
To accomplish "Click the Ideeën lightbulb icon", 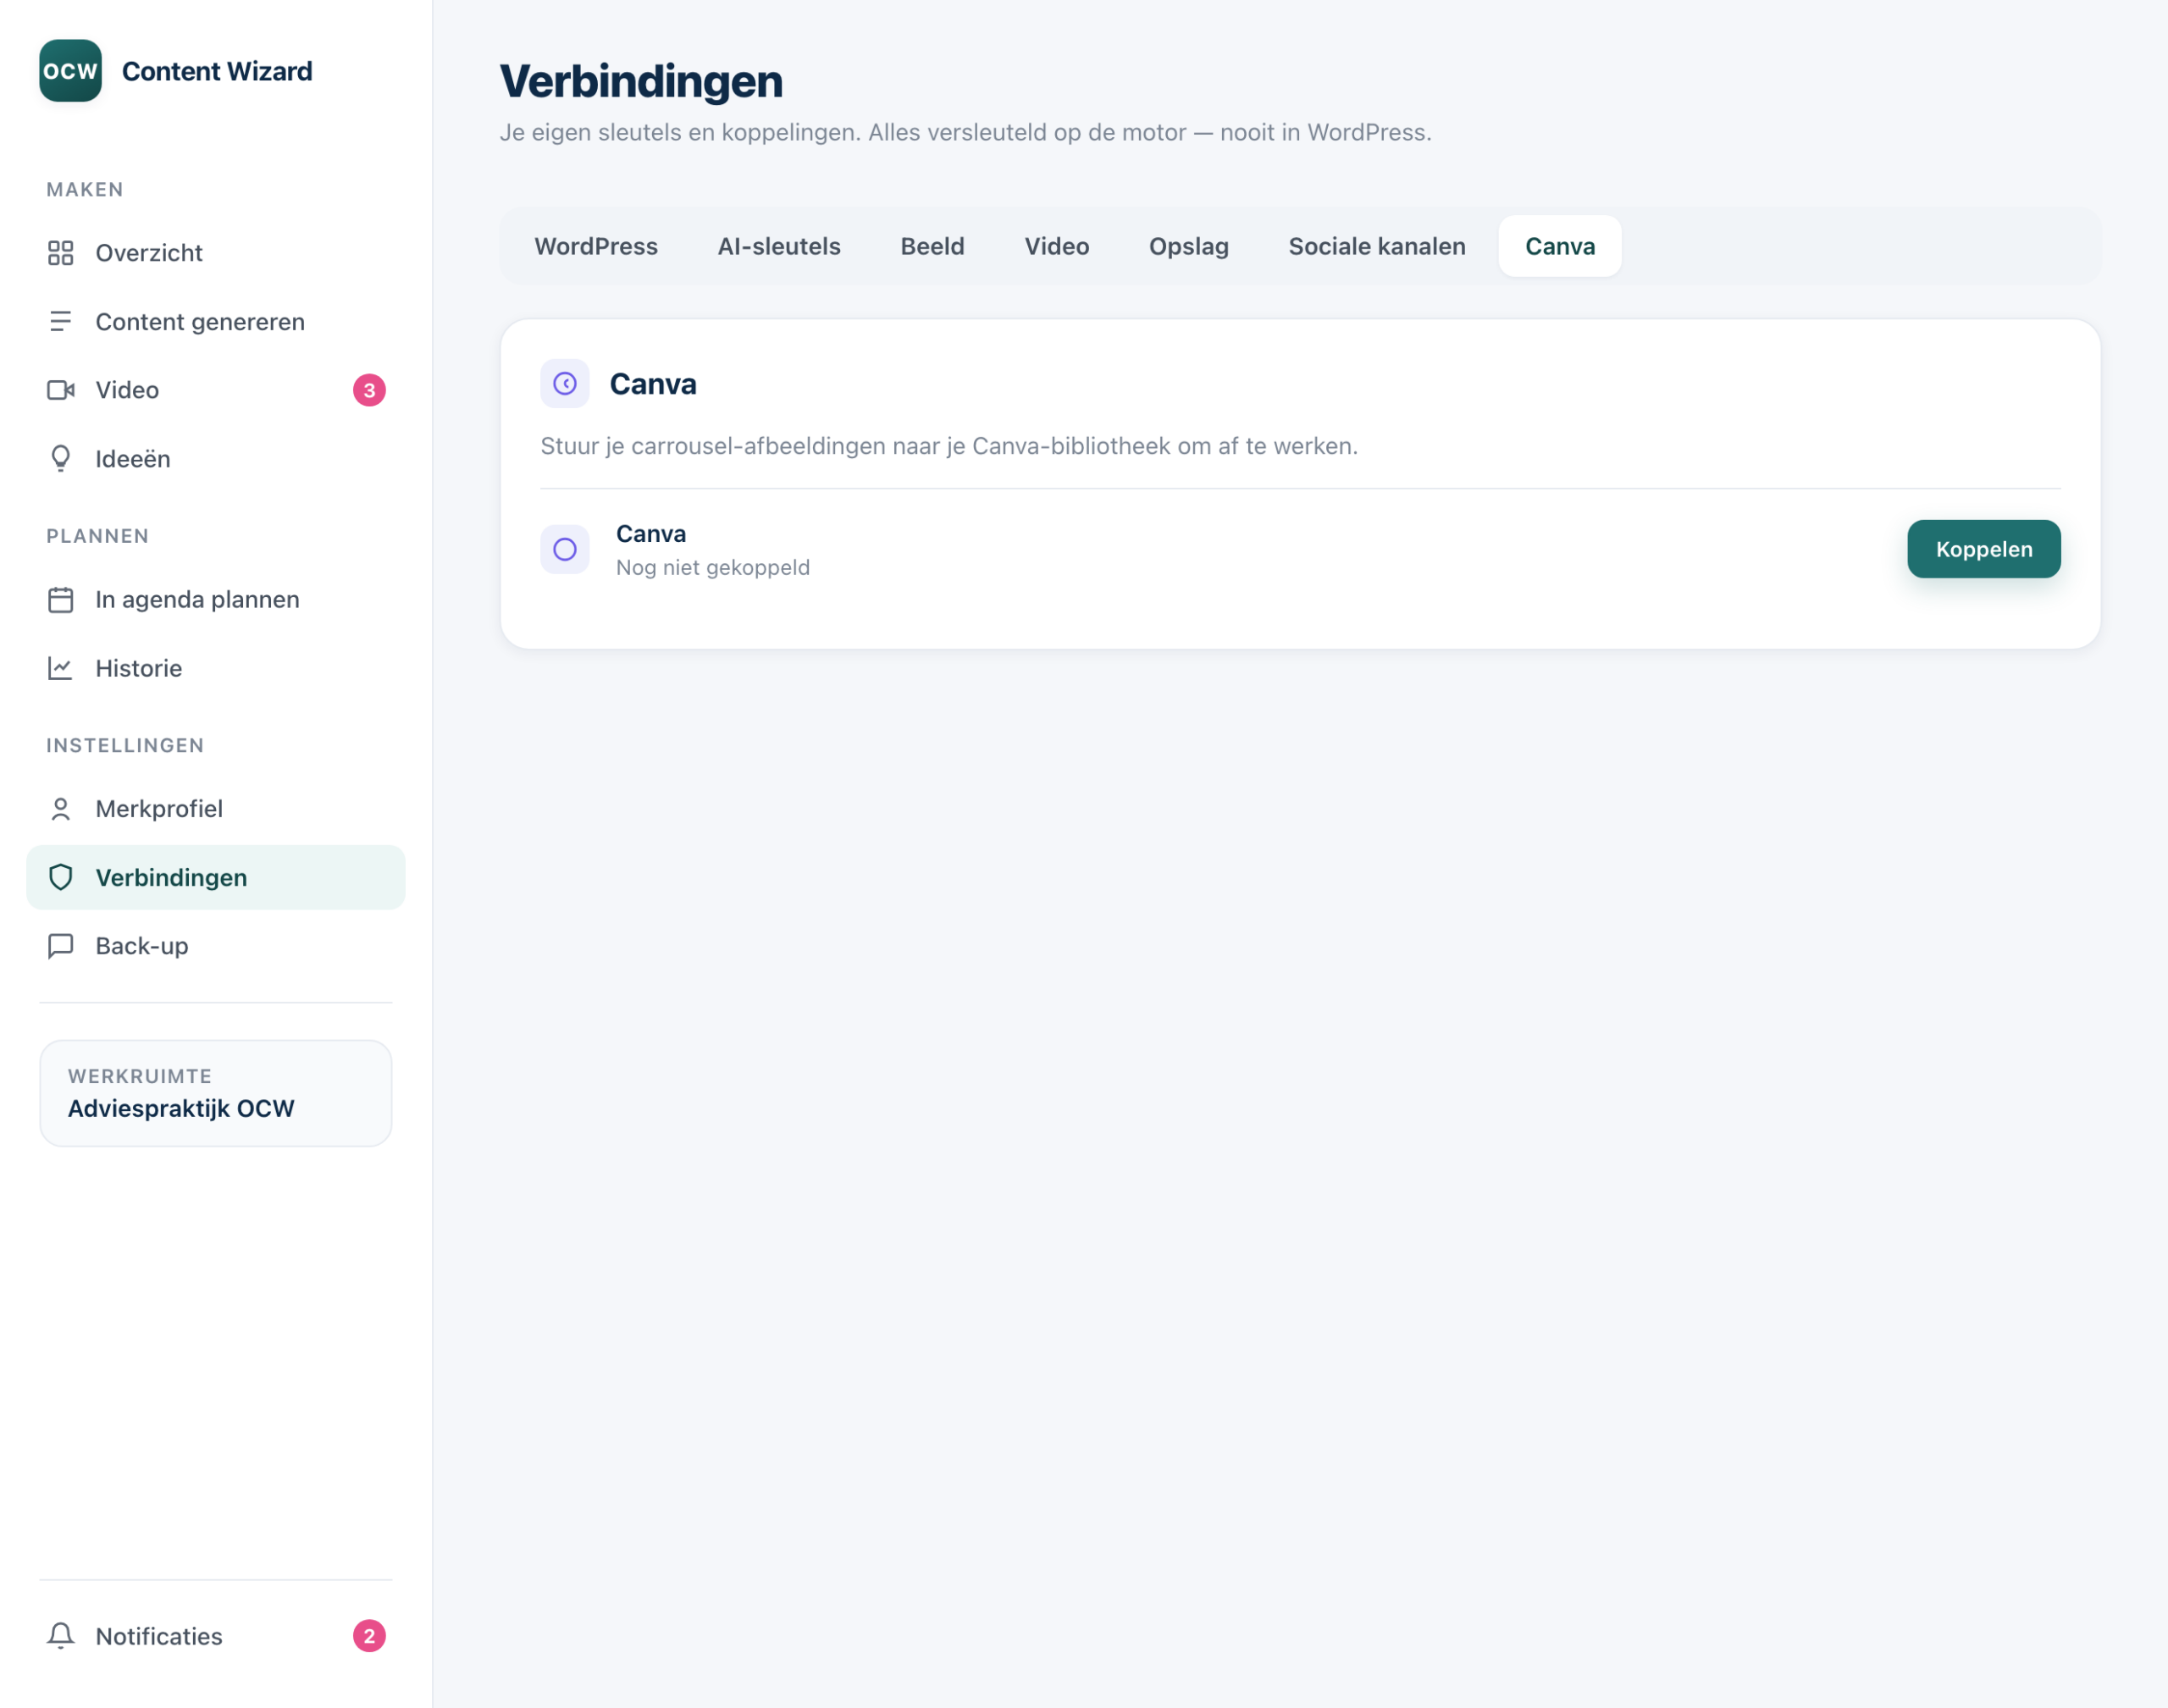I will 61,458.
